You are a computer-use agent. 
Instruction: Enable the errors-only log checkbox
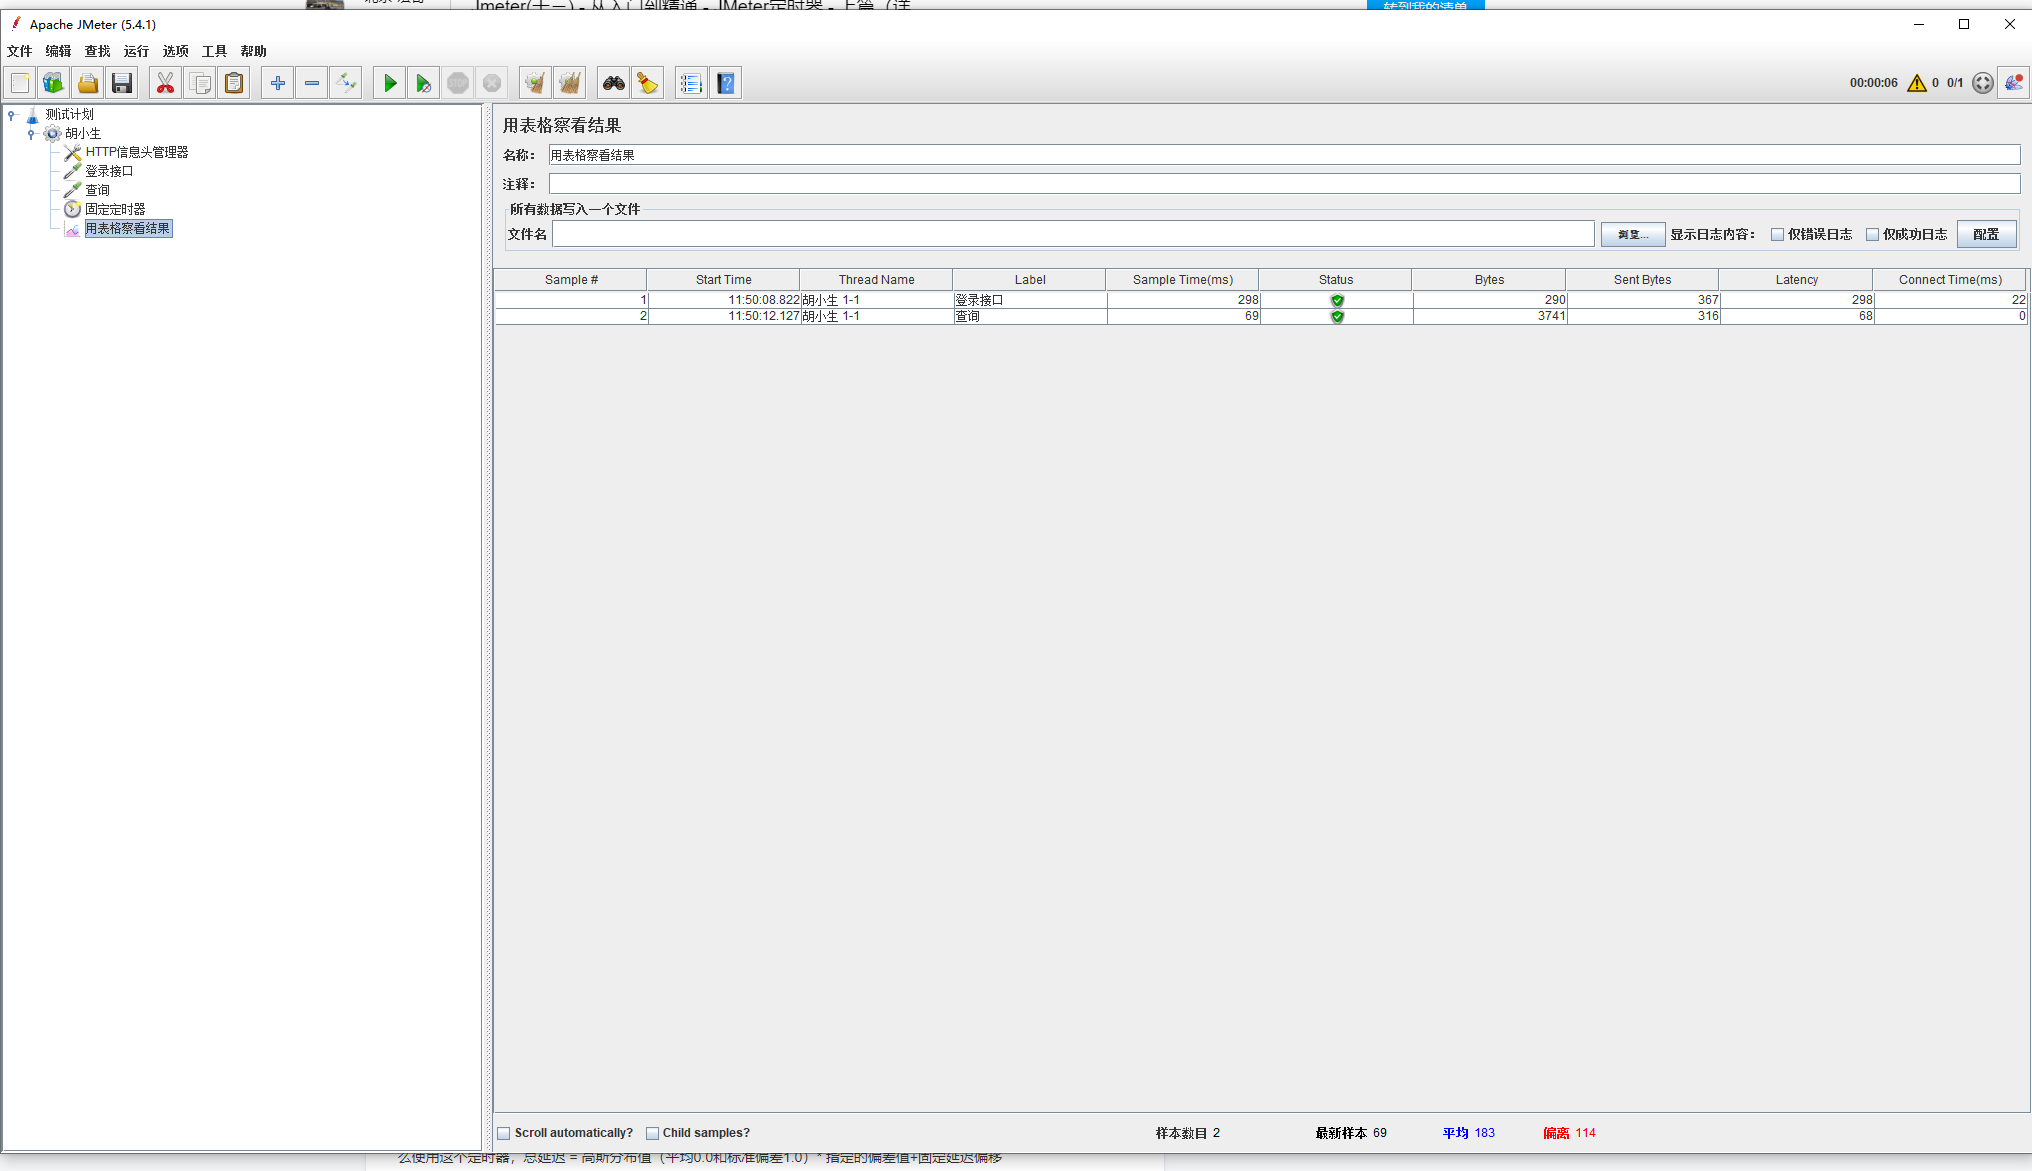pos(1777,235)
